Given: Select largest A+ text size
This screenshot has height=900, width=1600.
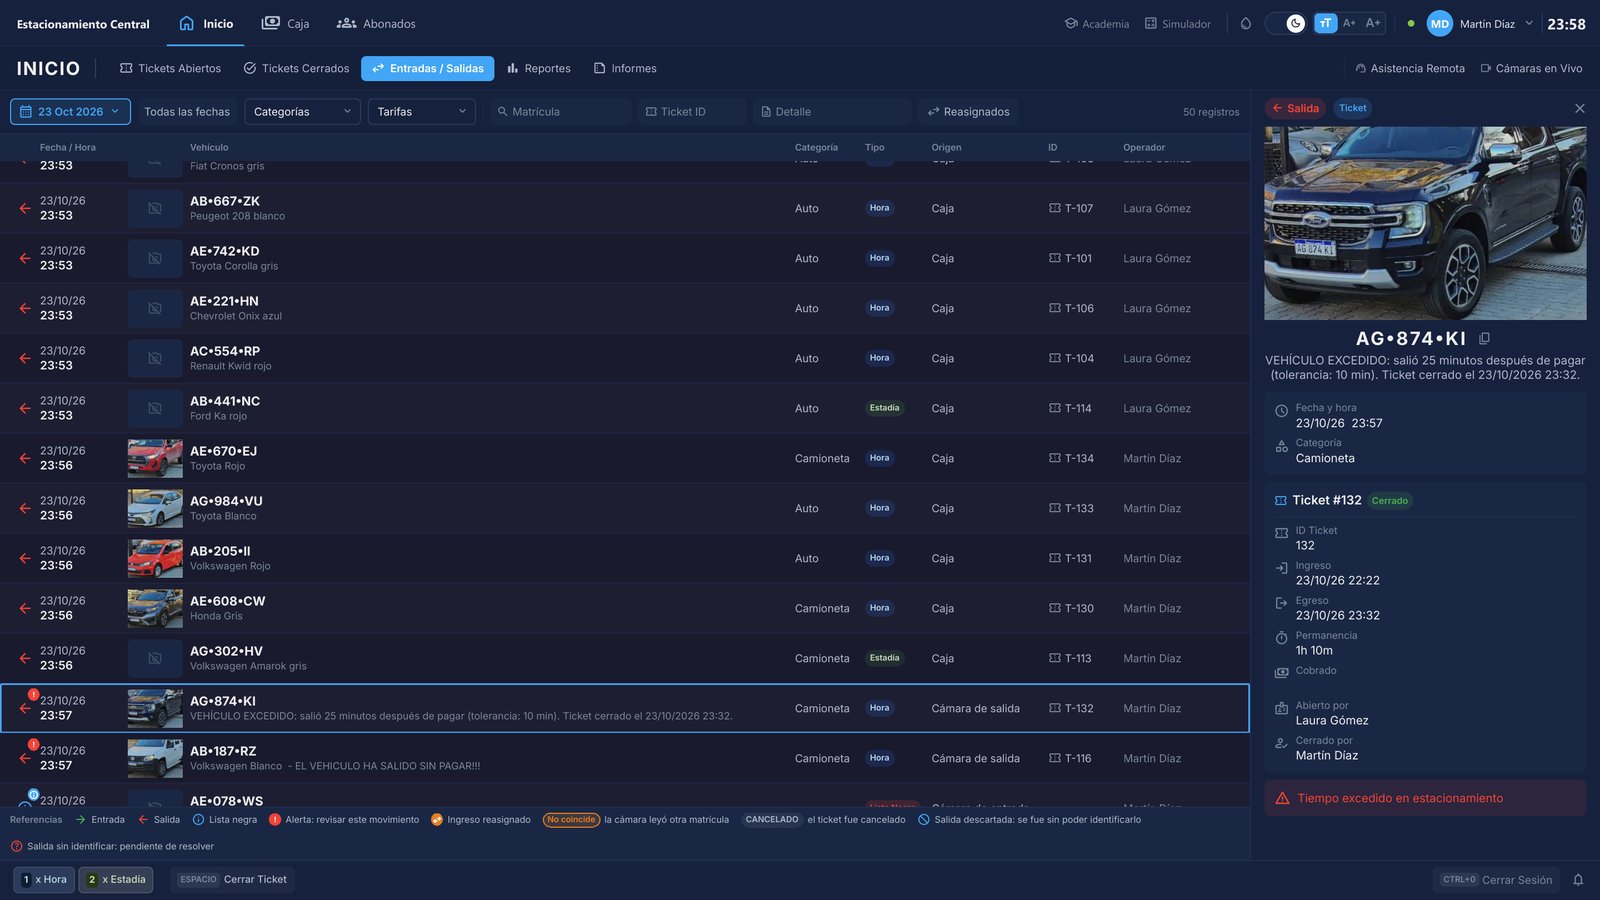Looking at the screenshot, I should click(1373, 23).
